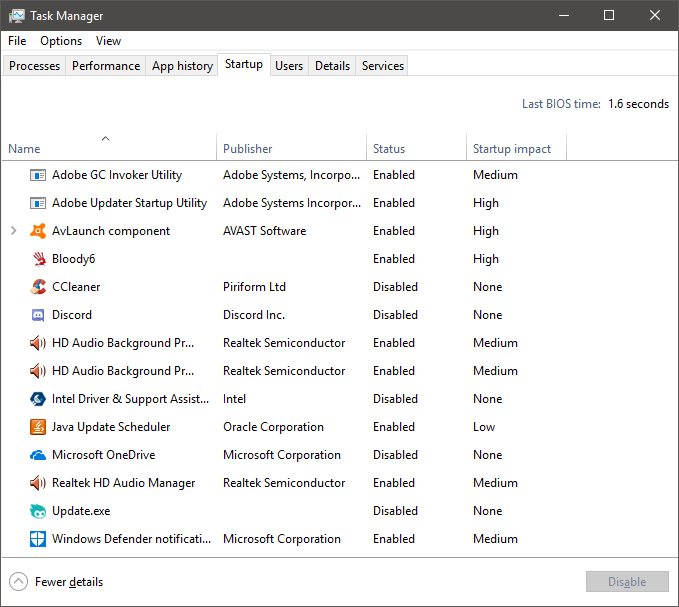Click the Low startup impact value

(x=484, y=427)
